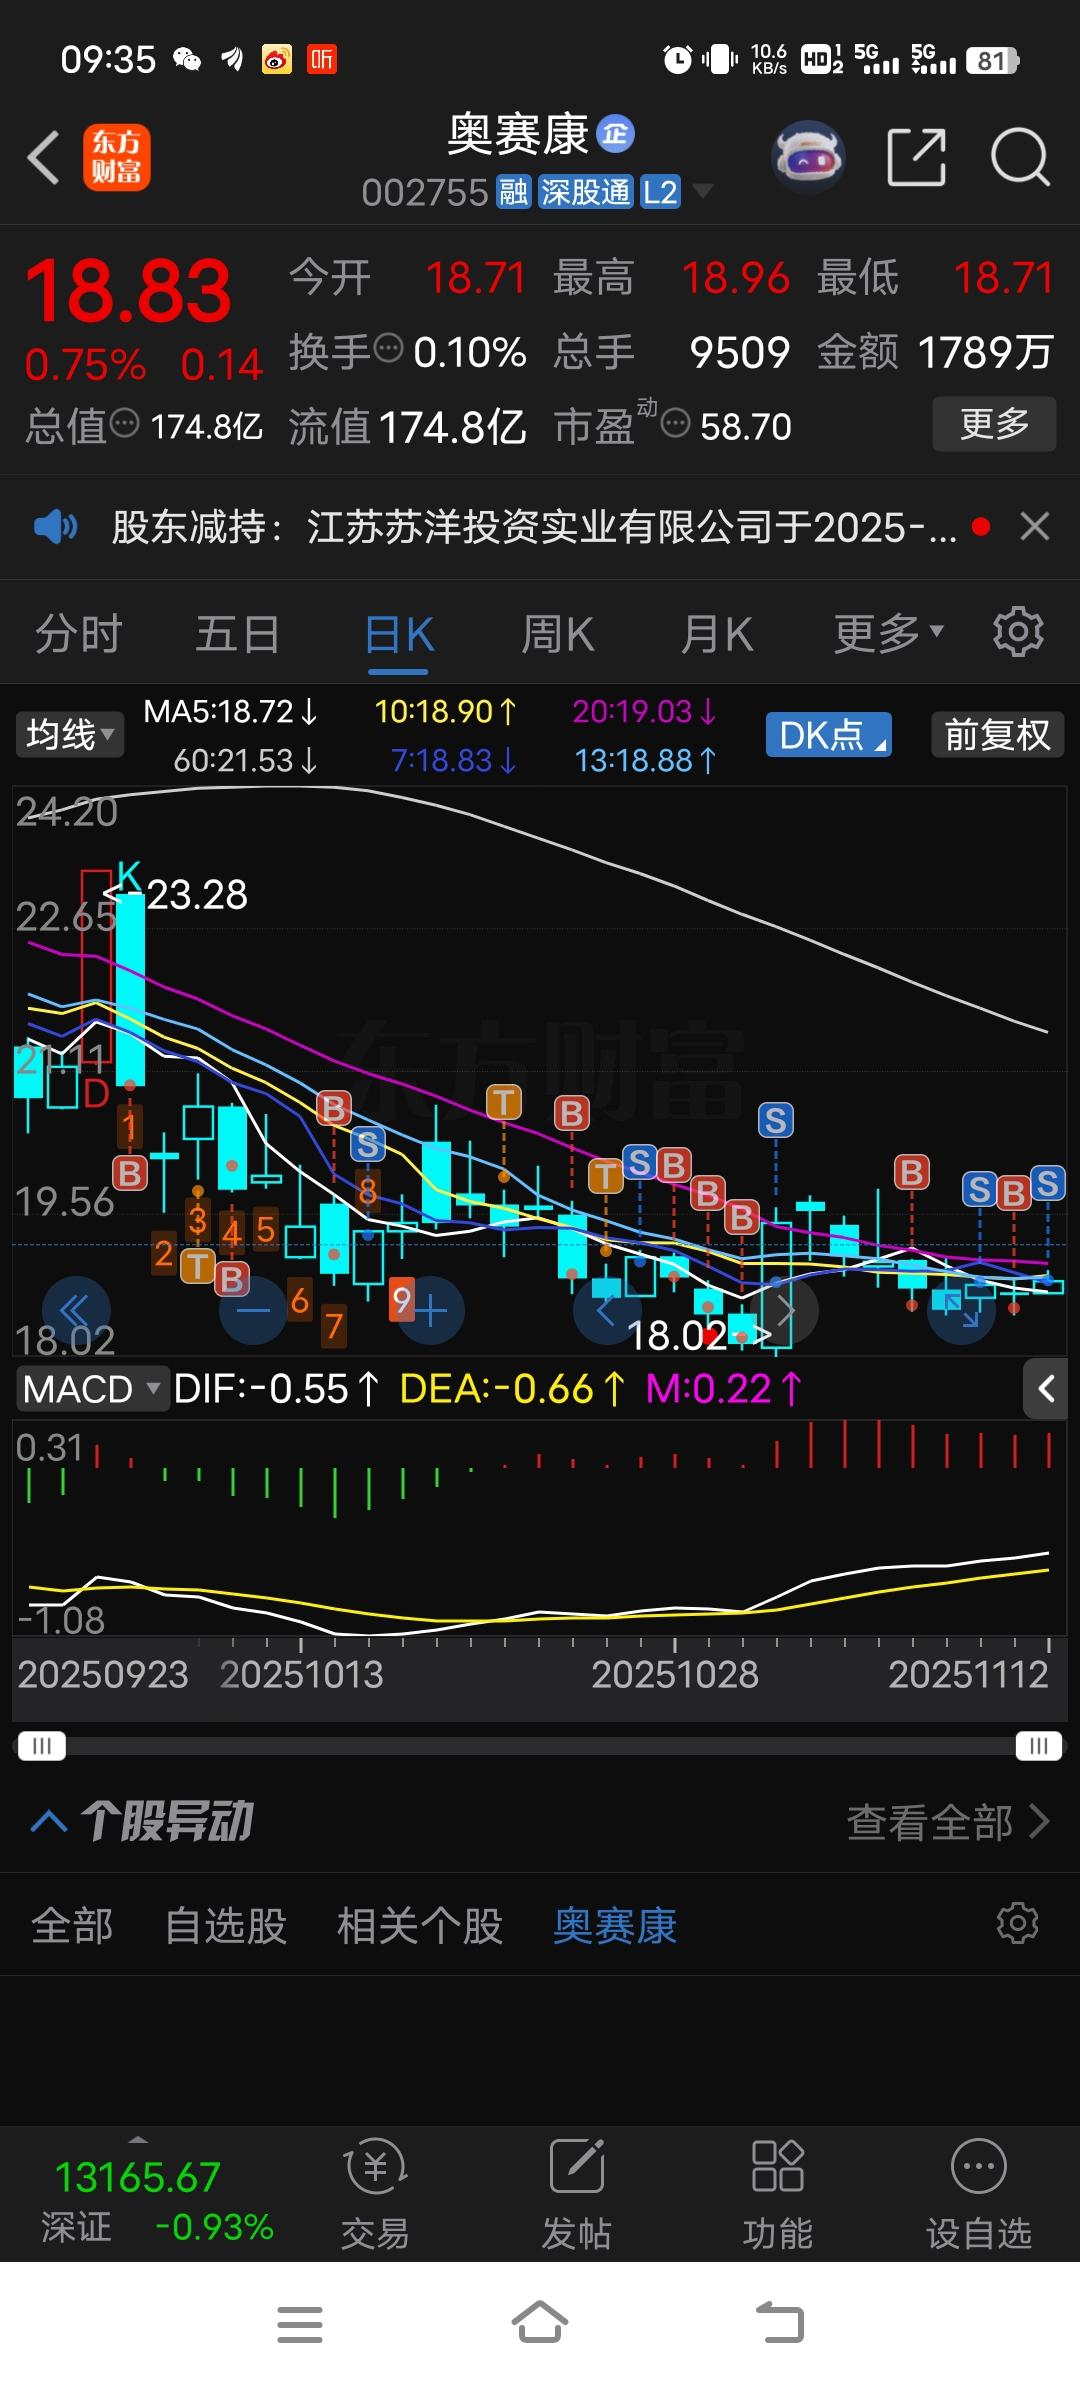Grab the left chart range slider handle
Image resolution: width=1080 pixels, height=2388 pixels.
[x=42, y=1745]
